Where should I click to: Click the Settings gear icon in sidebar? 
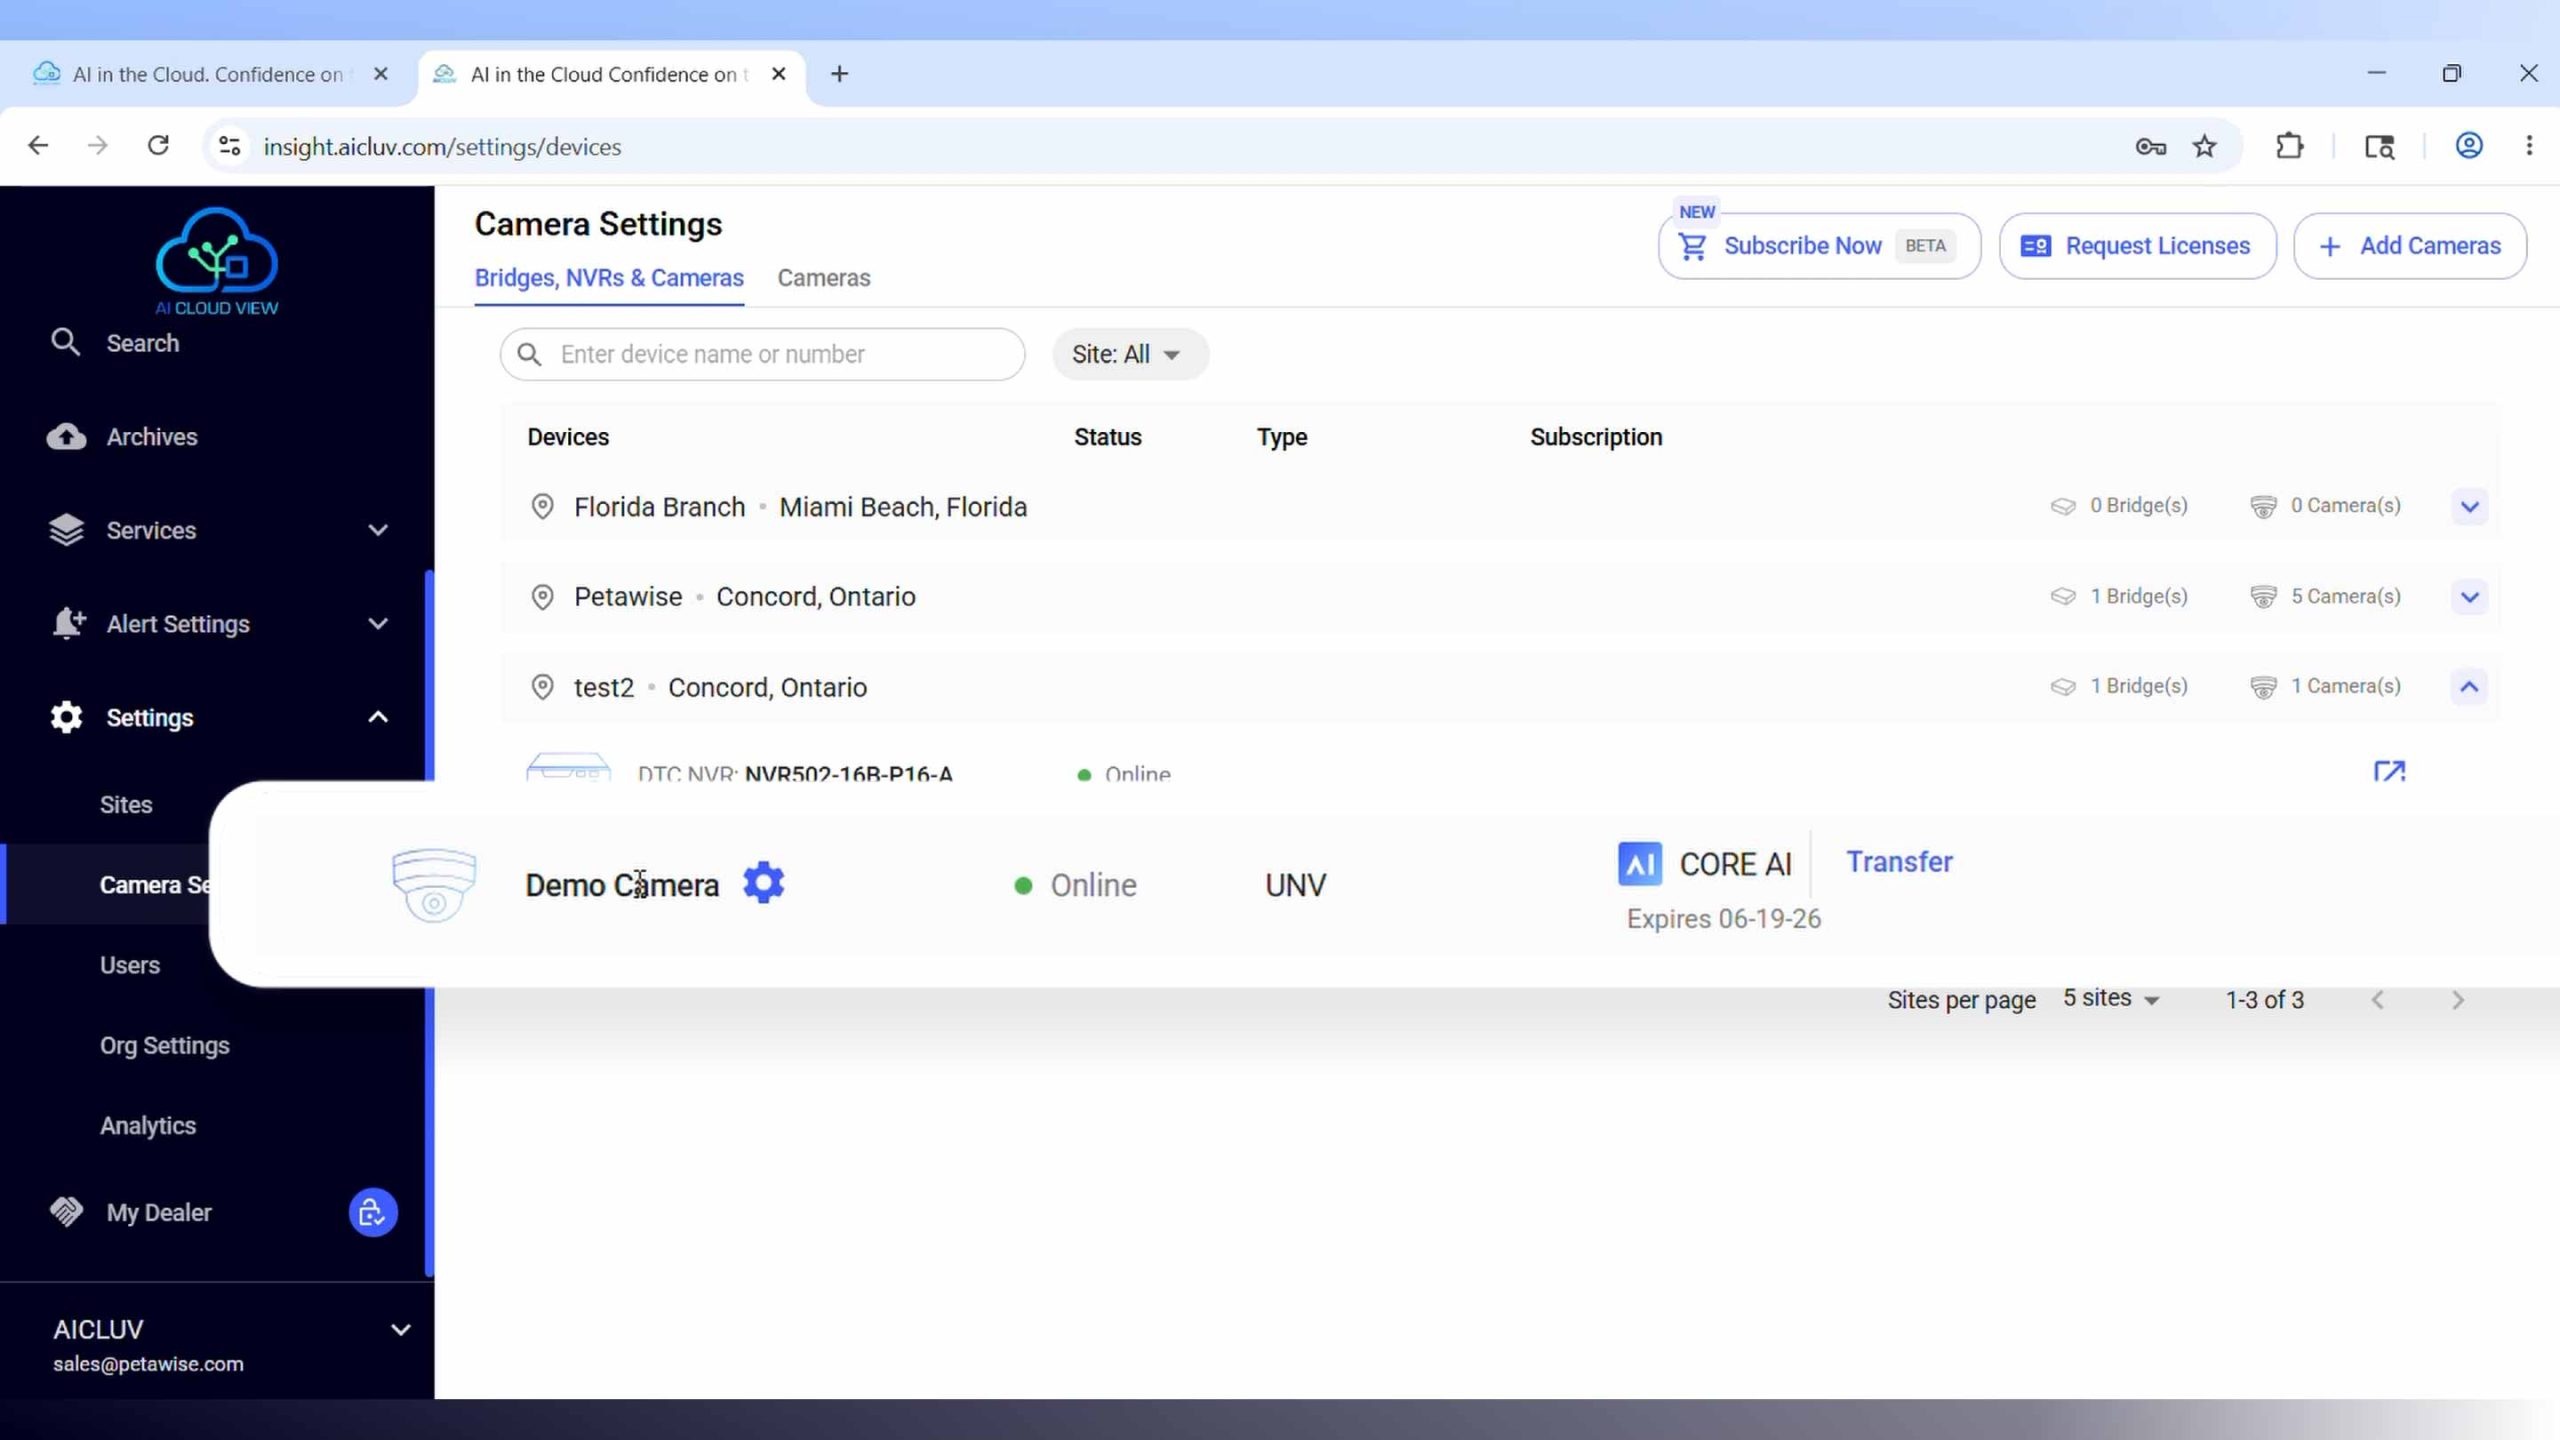click(66, 717)
